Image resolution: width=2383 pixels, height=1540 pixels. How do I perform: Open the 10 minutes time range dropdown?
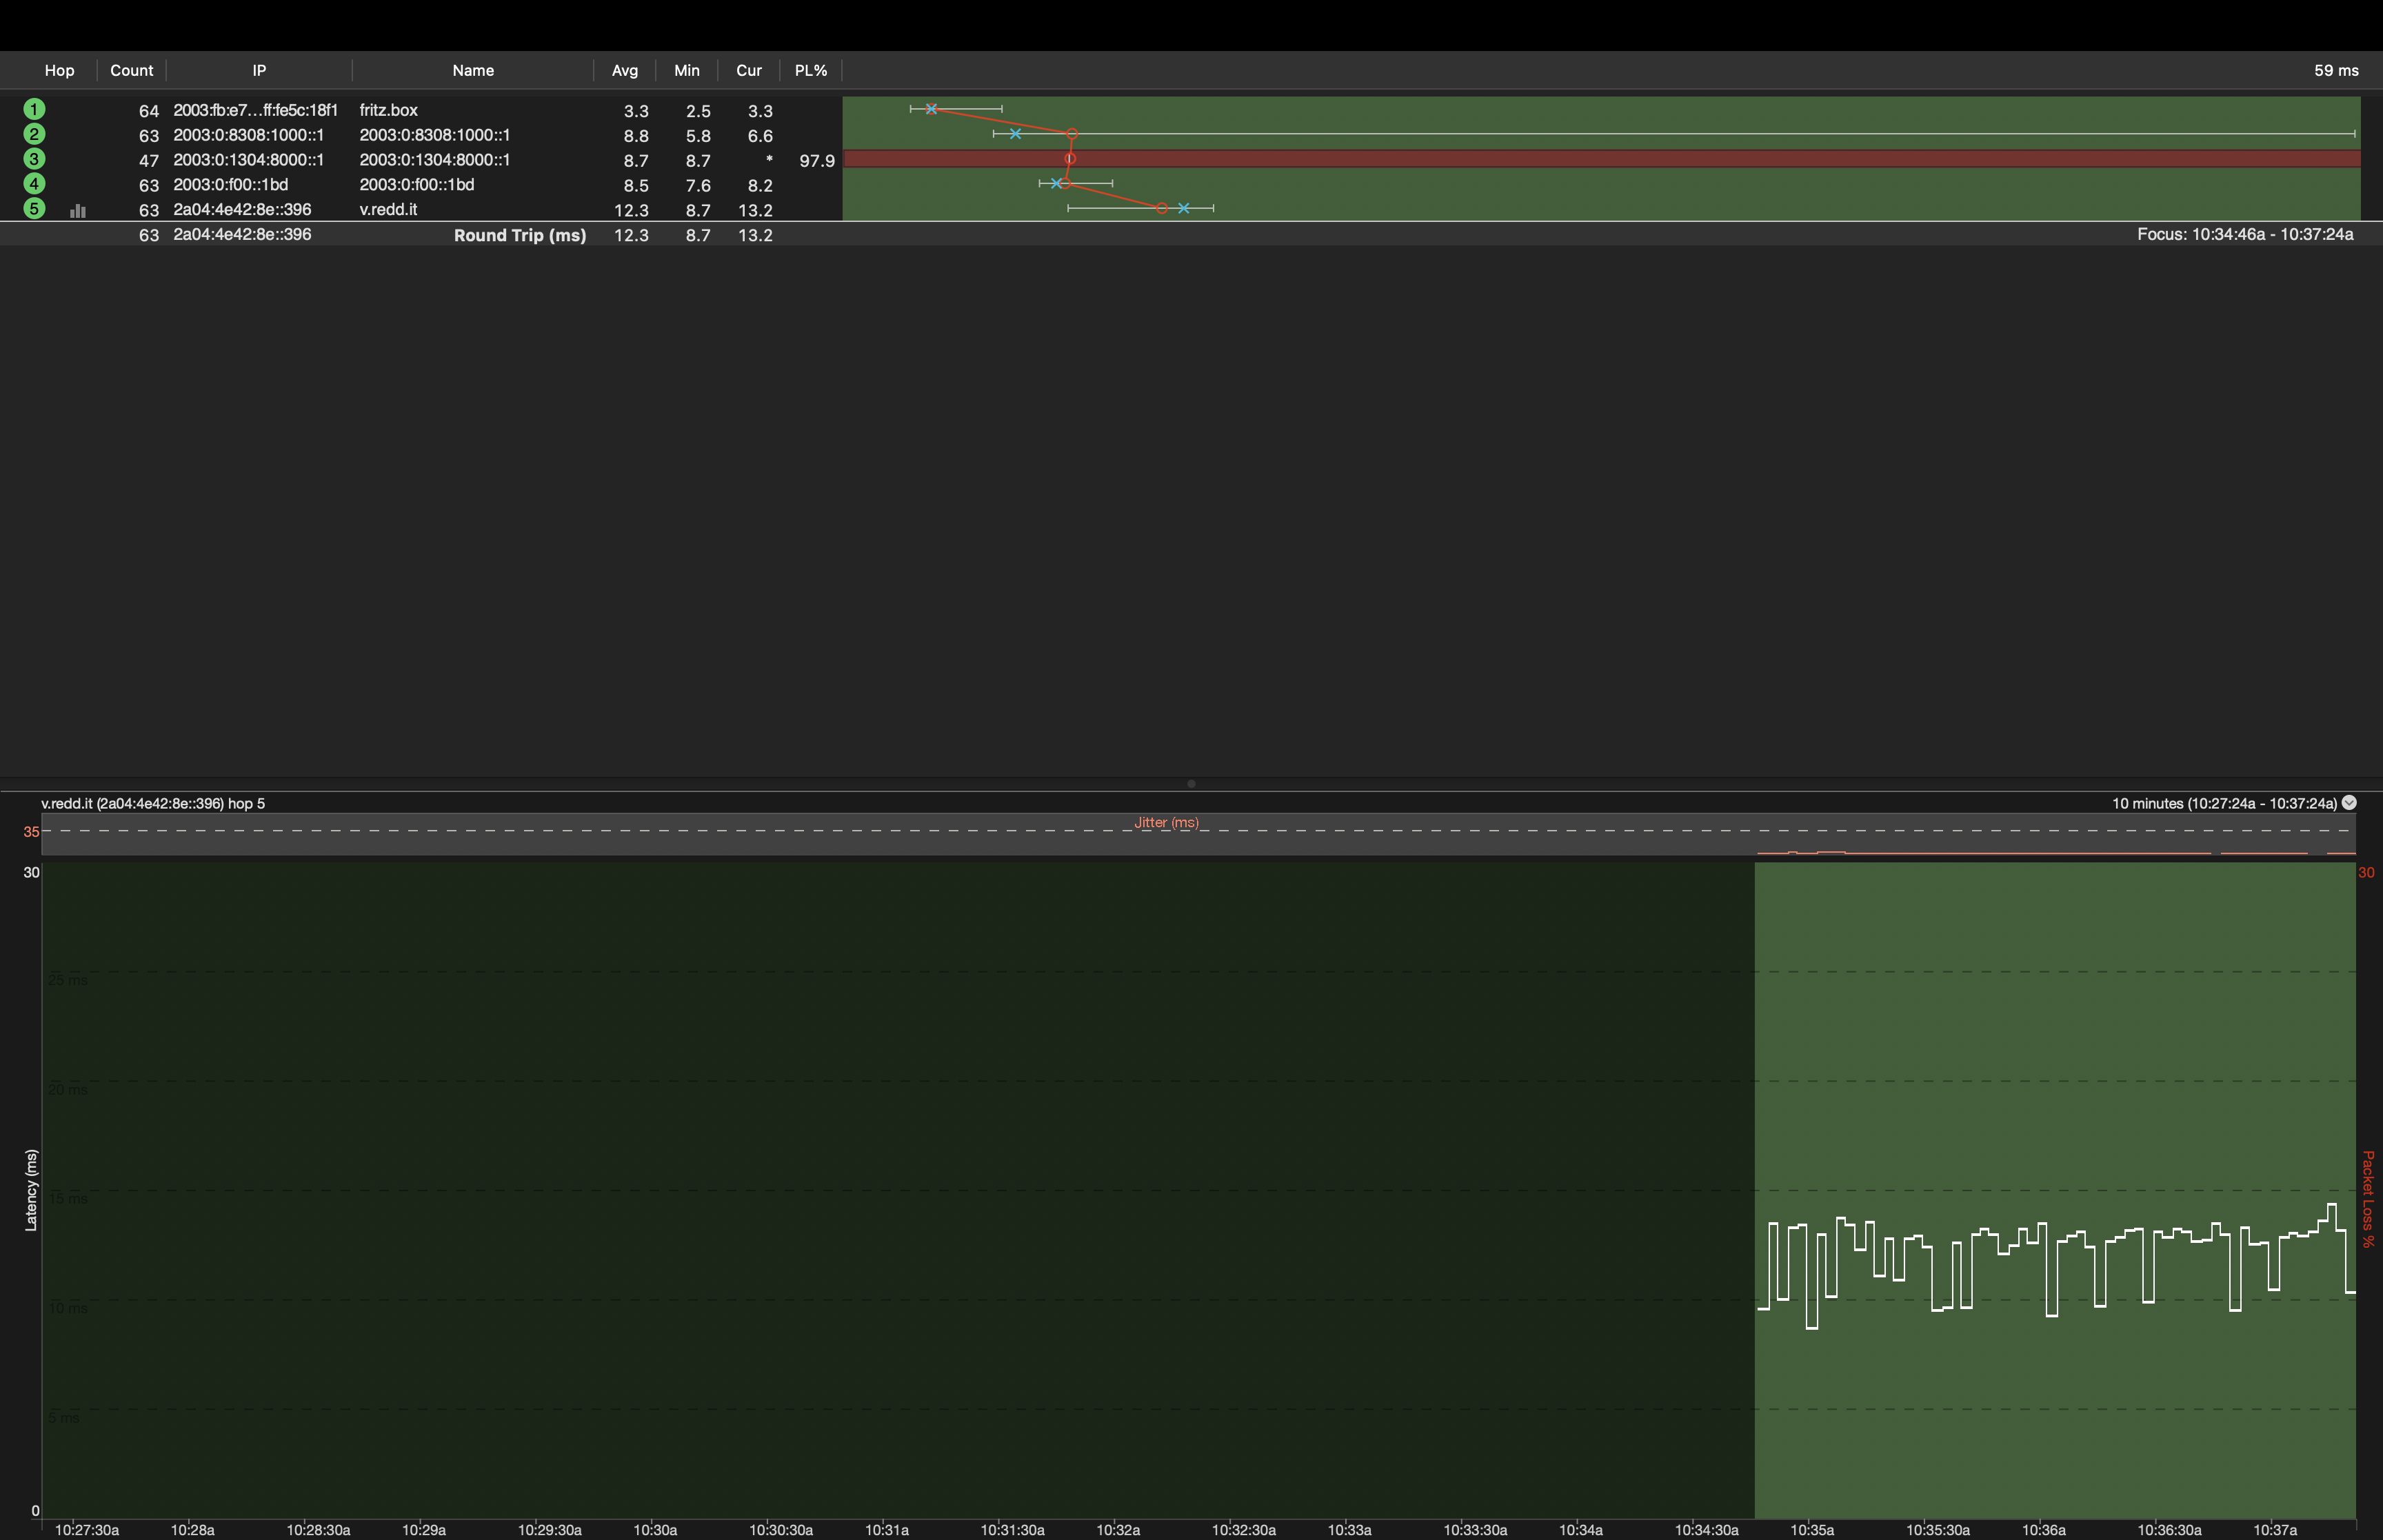click(x=2349, y=802)
